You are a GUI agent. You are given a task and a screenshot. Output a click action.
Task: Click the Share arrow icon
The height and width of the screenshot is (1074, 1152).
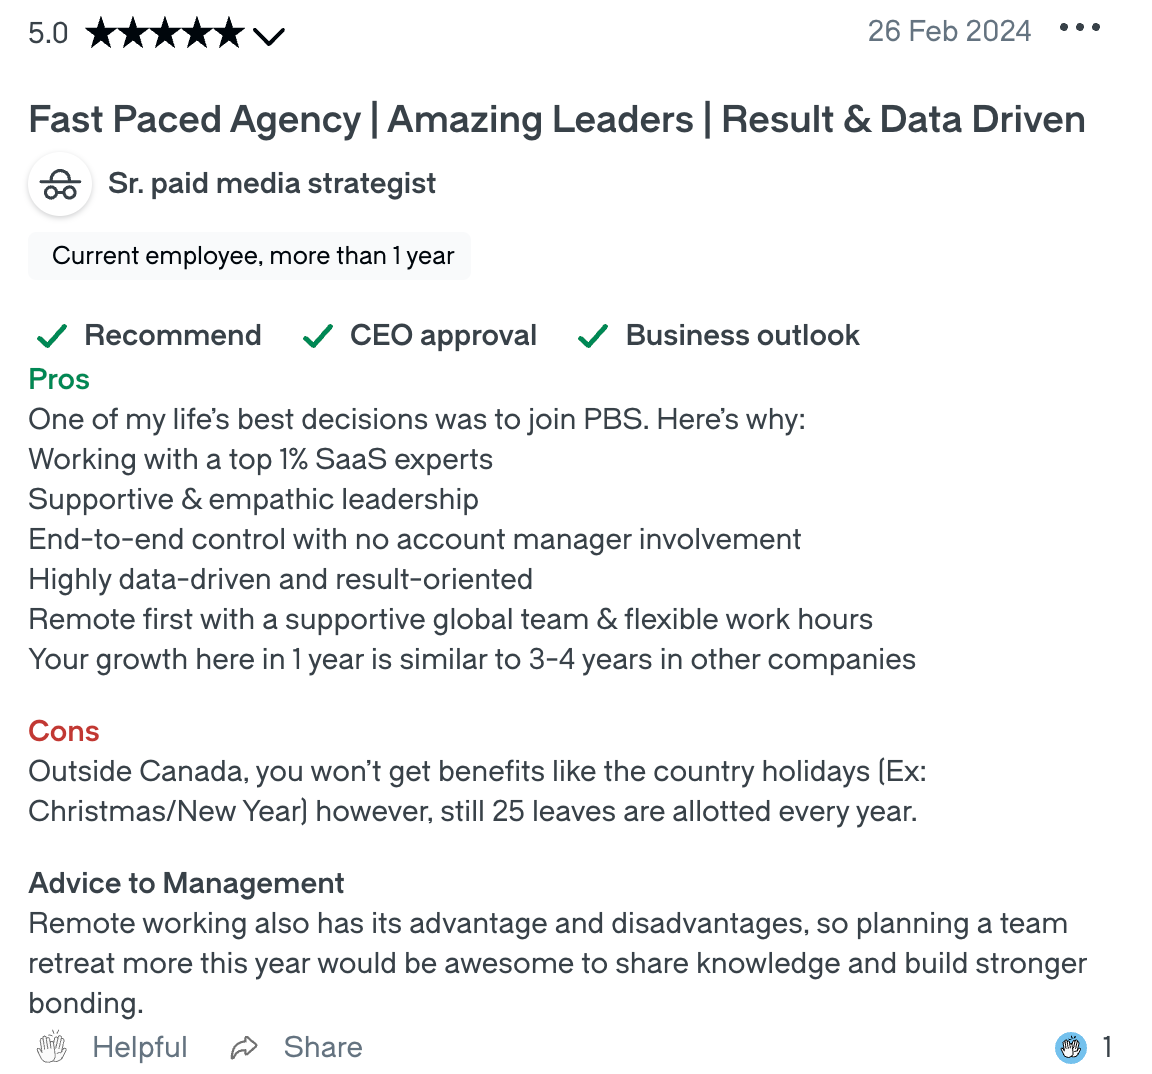pyautogui.click(x=243, y=1047)
